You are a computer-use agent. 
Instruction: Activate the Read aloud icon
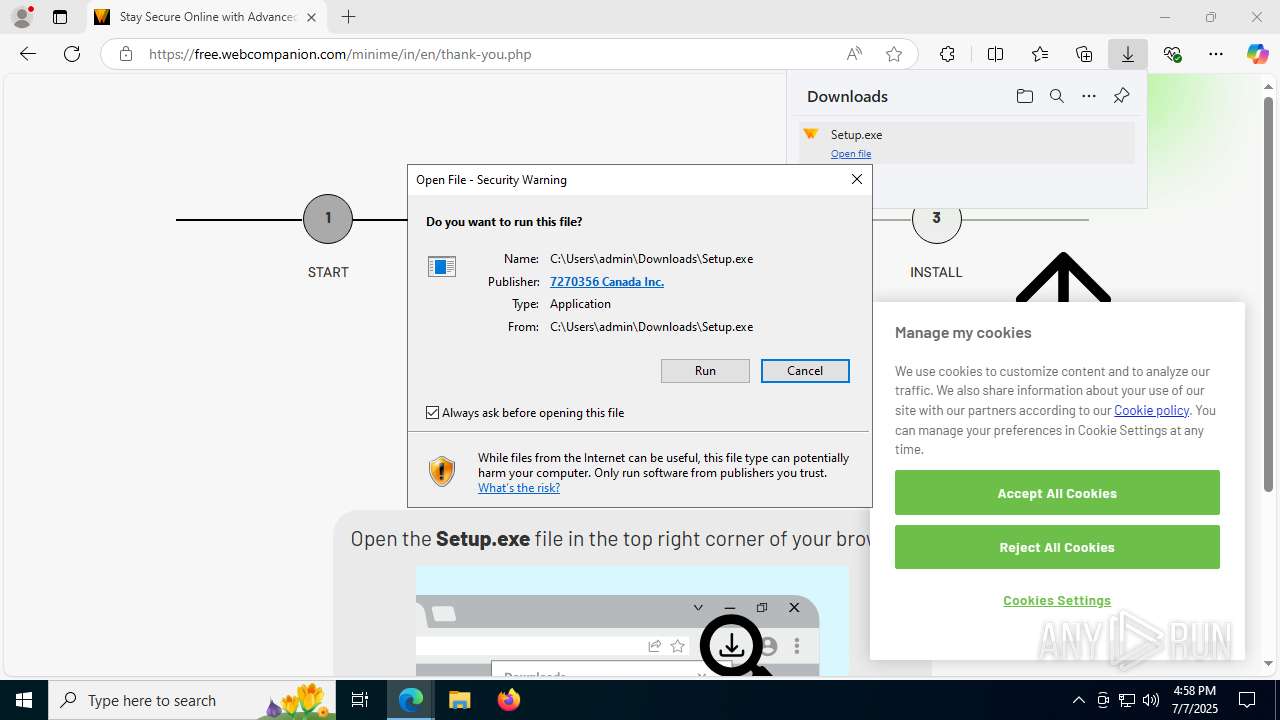[x=854, y=54]
